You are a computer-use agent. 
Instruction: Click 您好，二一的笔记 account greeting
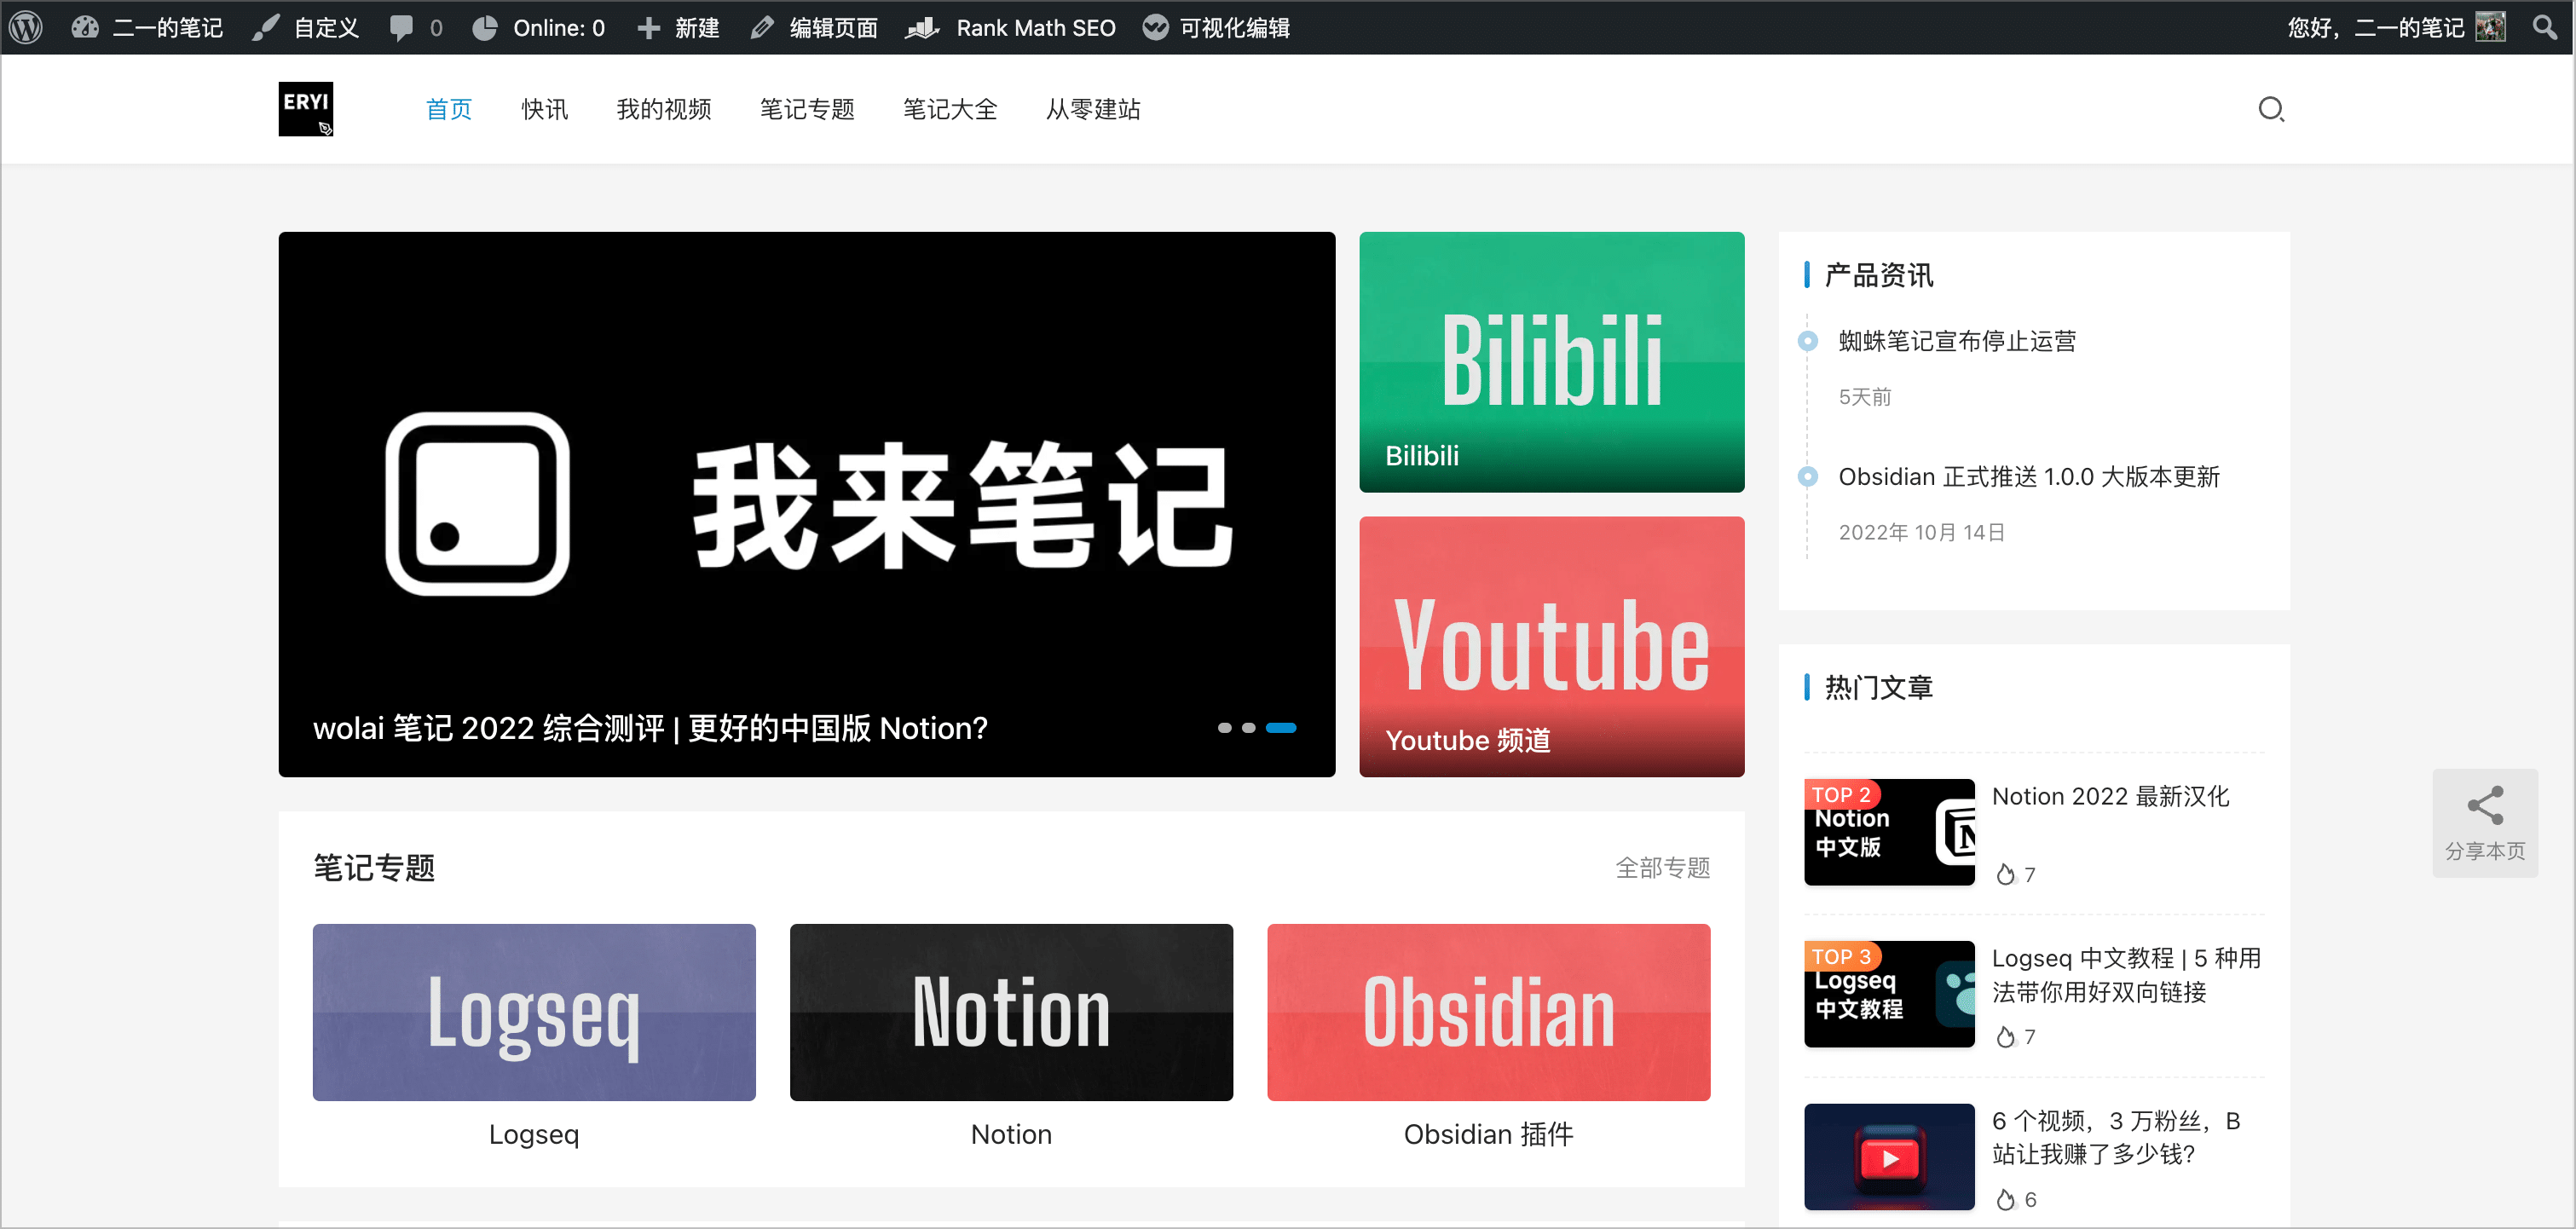coord(2376,27)
